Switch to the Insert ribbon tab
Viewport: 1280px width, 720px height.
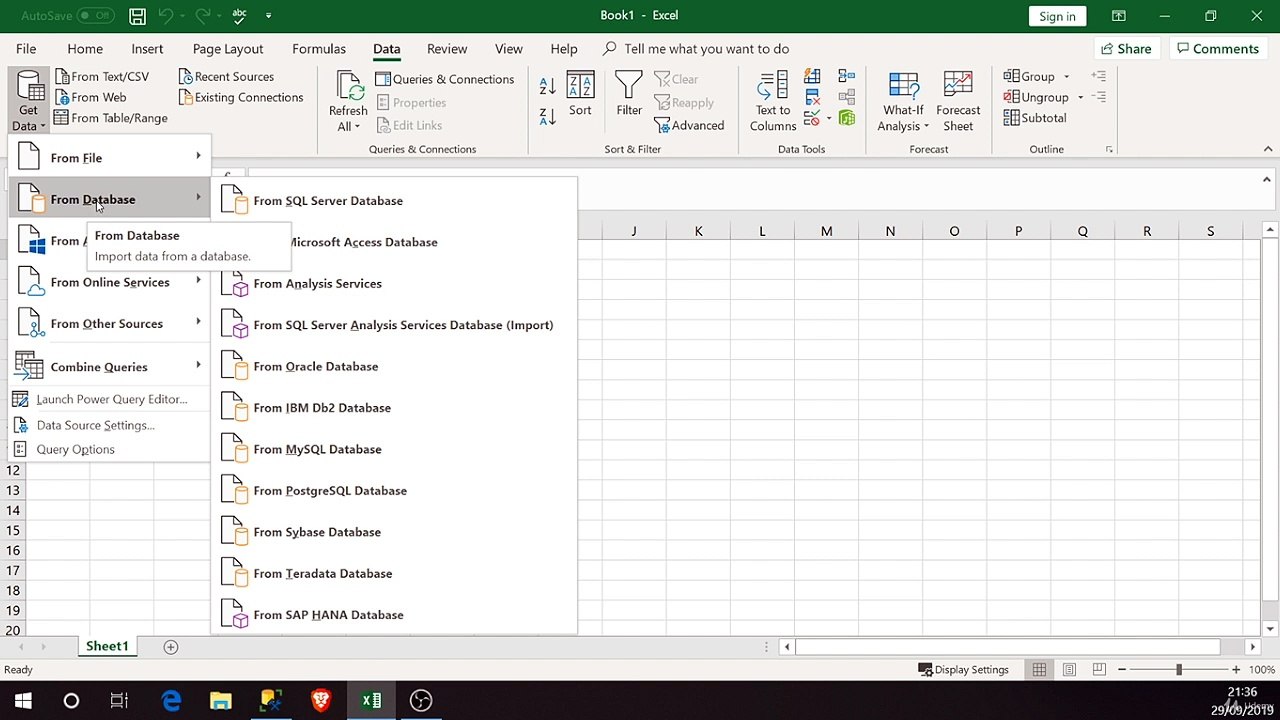tap(147, 48)
